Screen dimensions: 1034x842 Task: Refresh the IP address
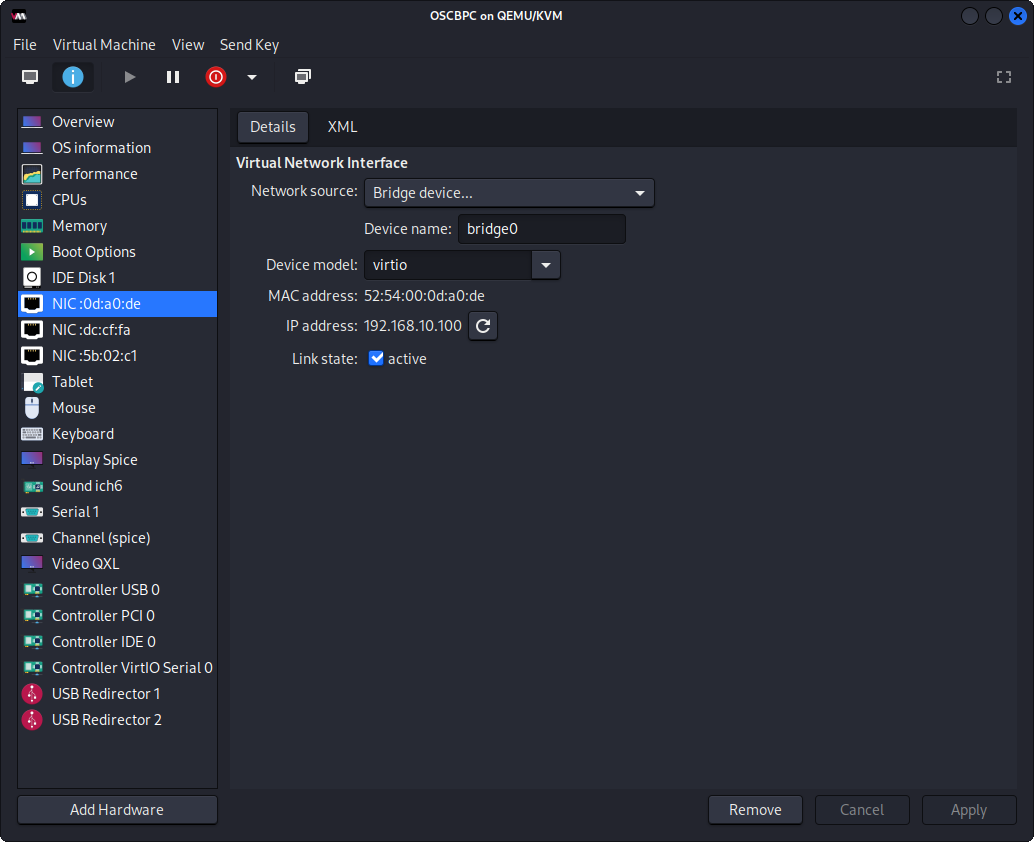tap(483, 326)
